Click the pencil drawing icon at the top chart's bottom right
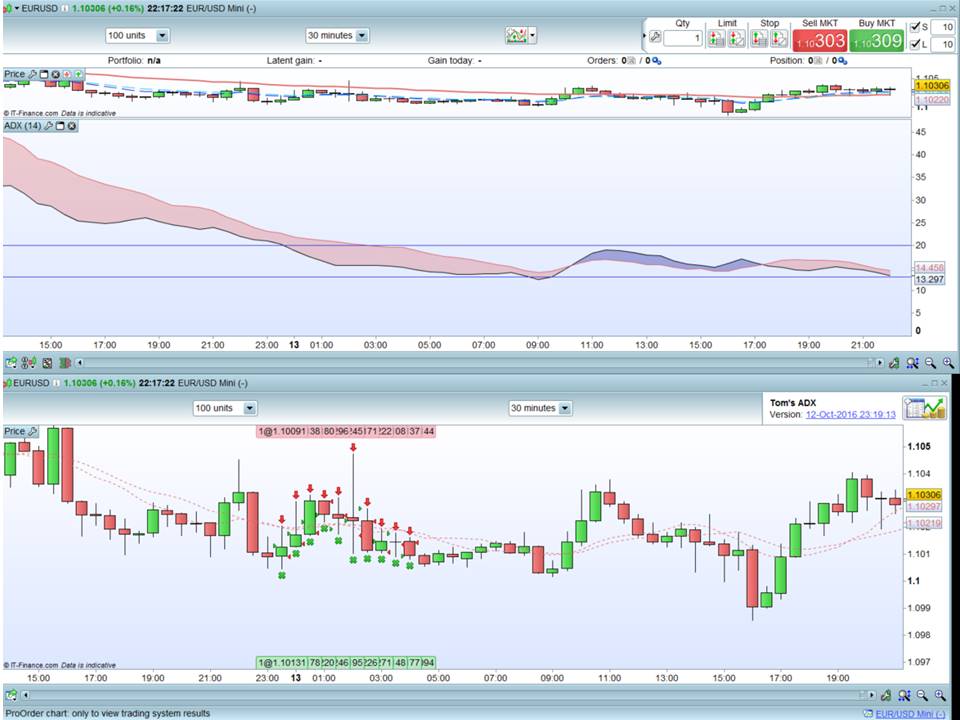 coord(894,363)
